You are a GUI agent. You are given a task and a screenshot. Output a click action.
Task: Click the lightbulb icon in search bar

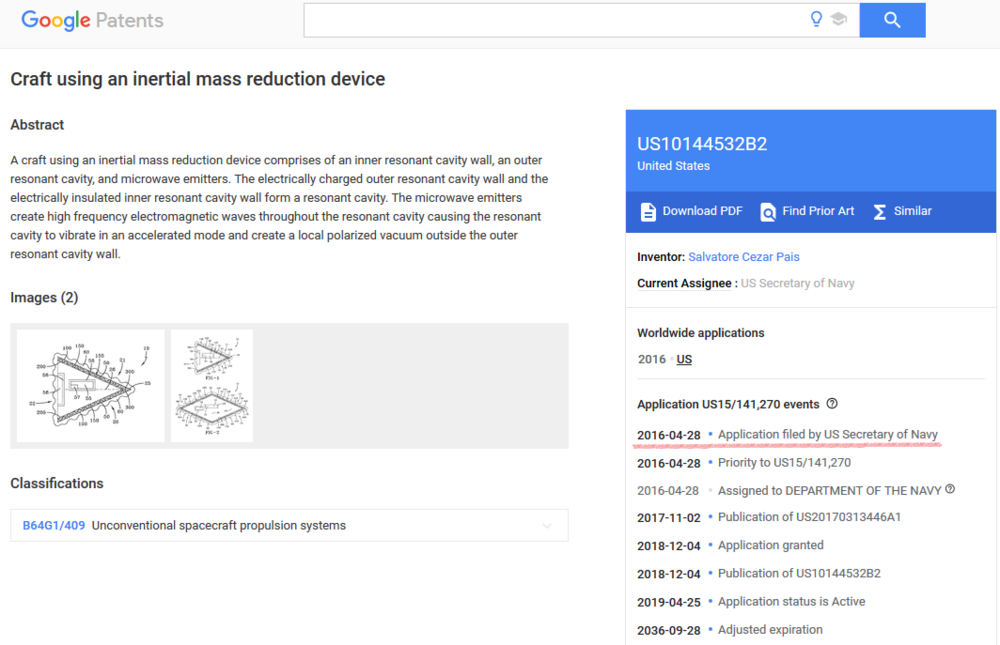[x=816, y=19]
